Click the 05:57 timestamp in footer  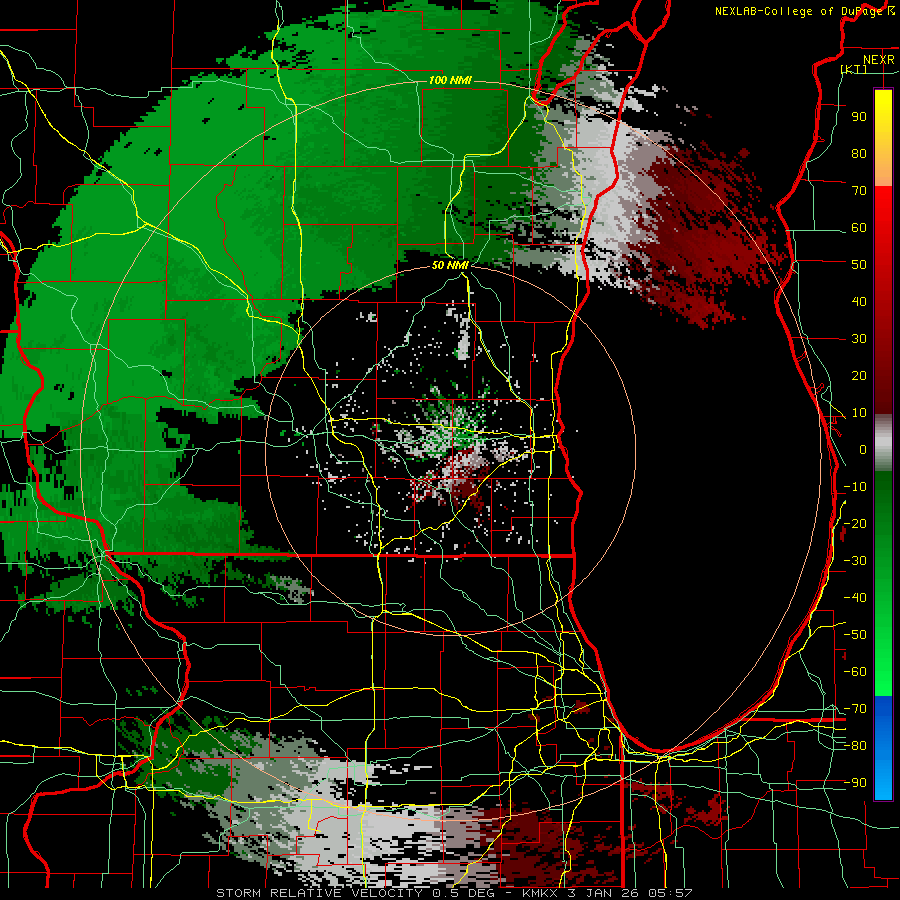point(670,893)
